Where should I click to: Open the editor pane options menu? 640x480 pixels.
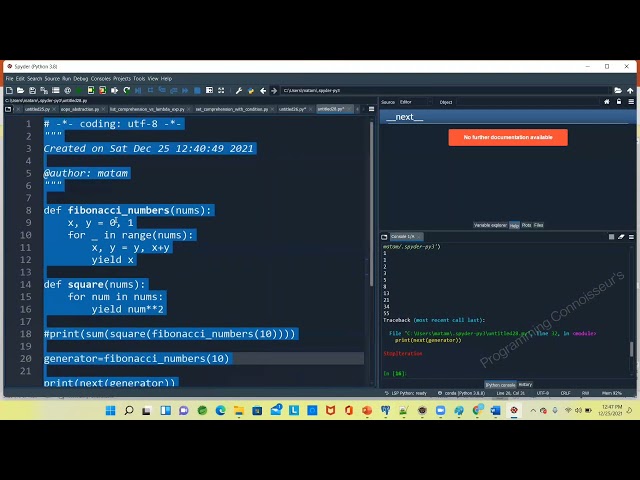(371, 109)
